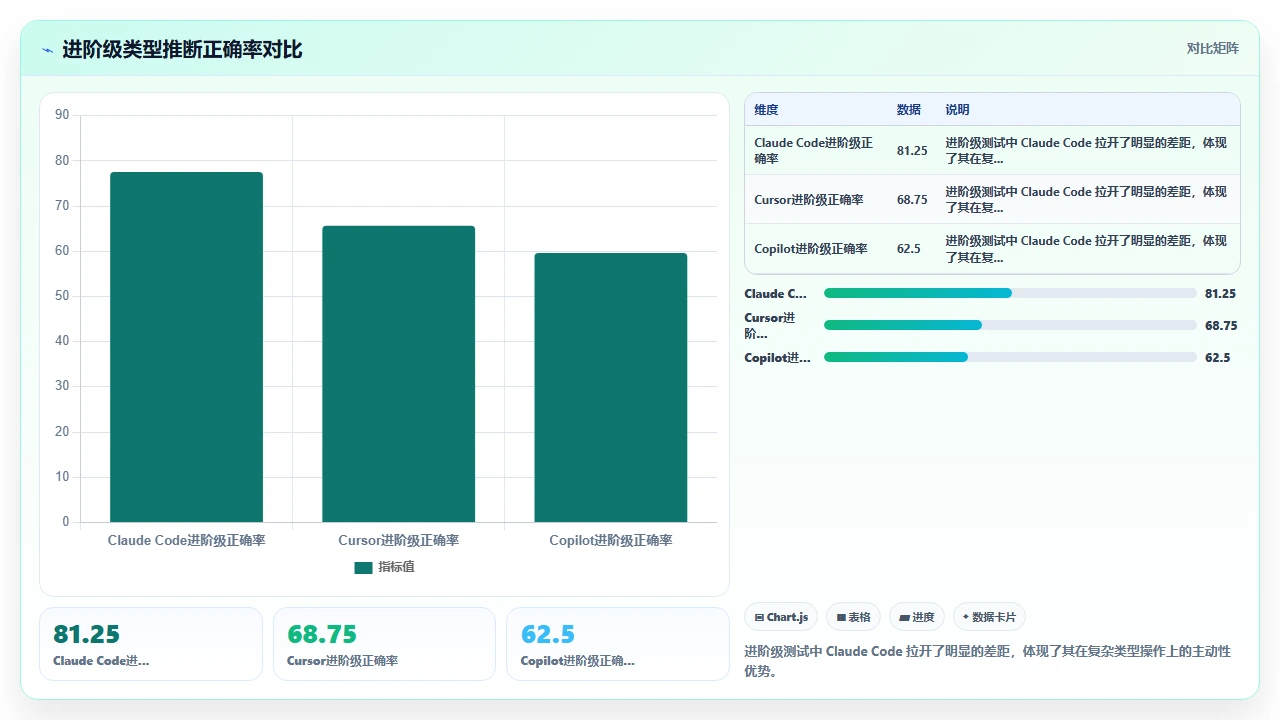Click the truncated Claude C... progress label
The image size is (1280, 720).
tap(776, 294)
